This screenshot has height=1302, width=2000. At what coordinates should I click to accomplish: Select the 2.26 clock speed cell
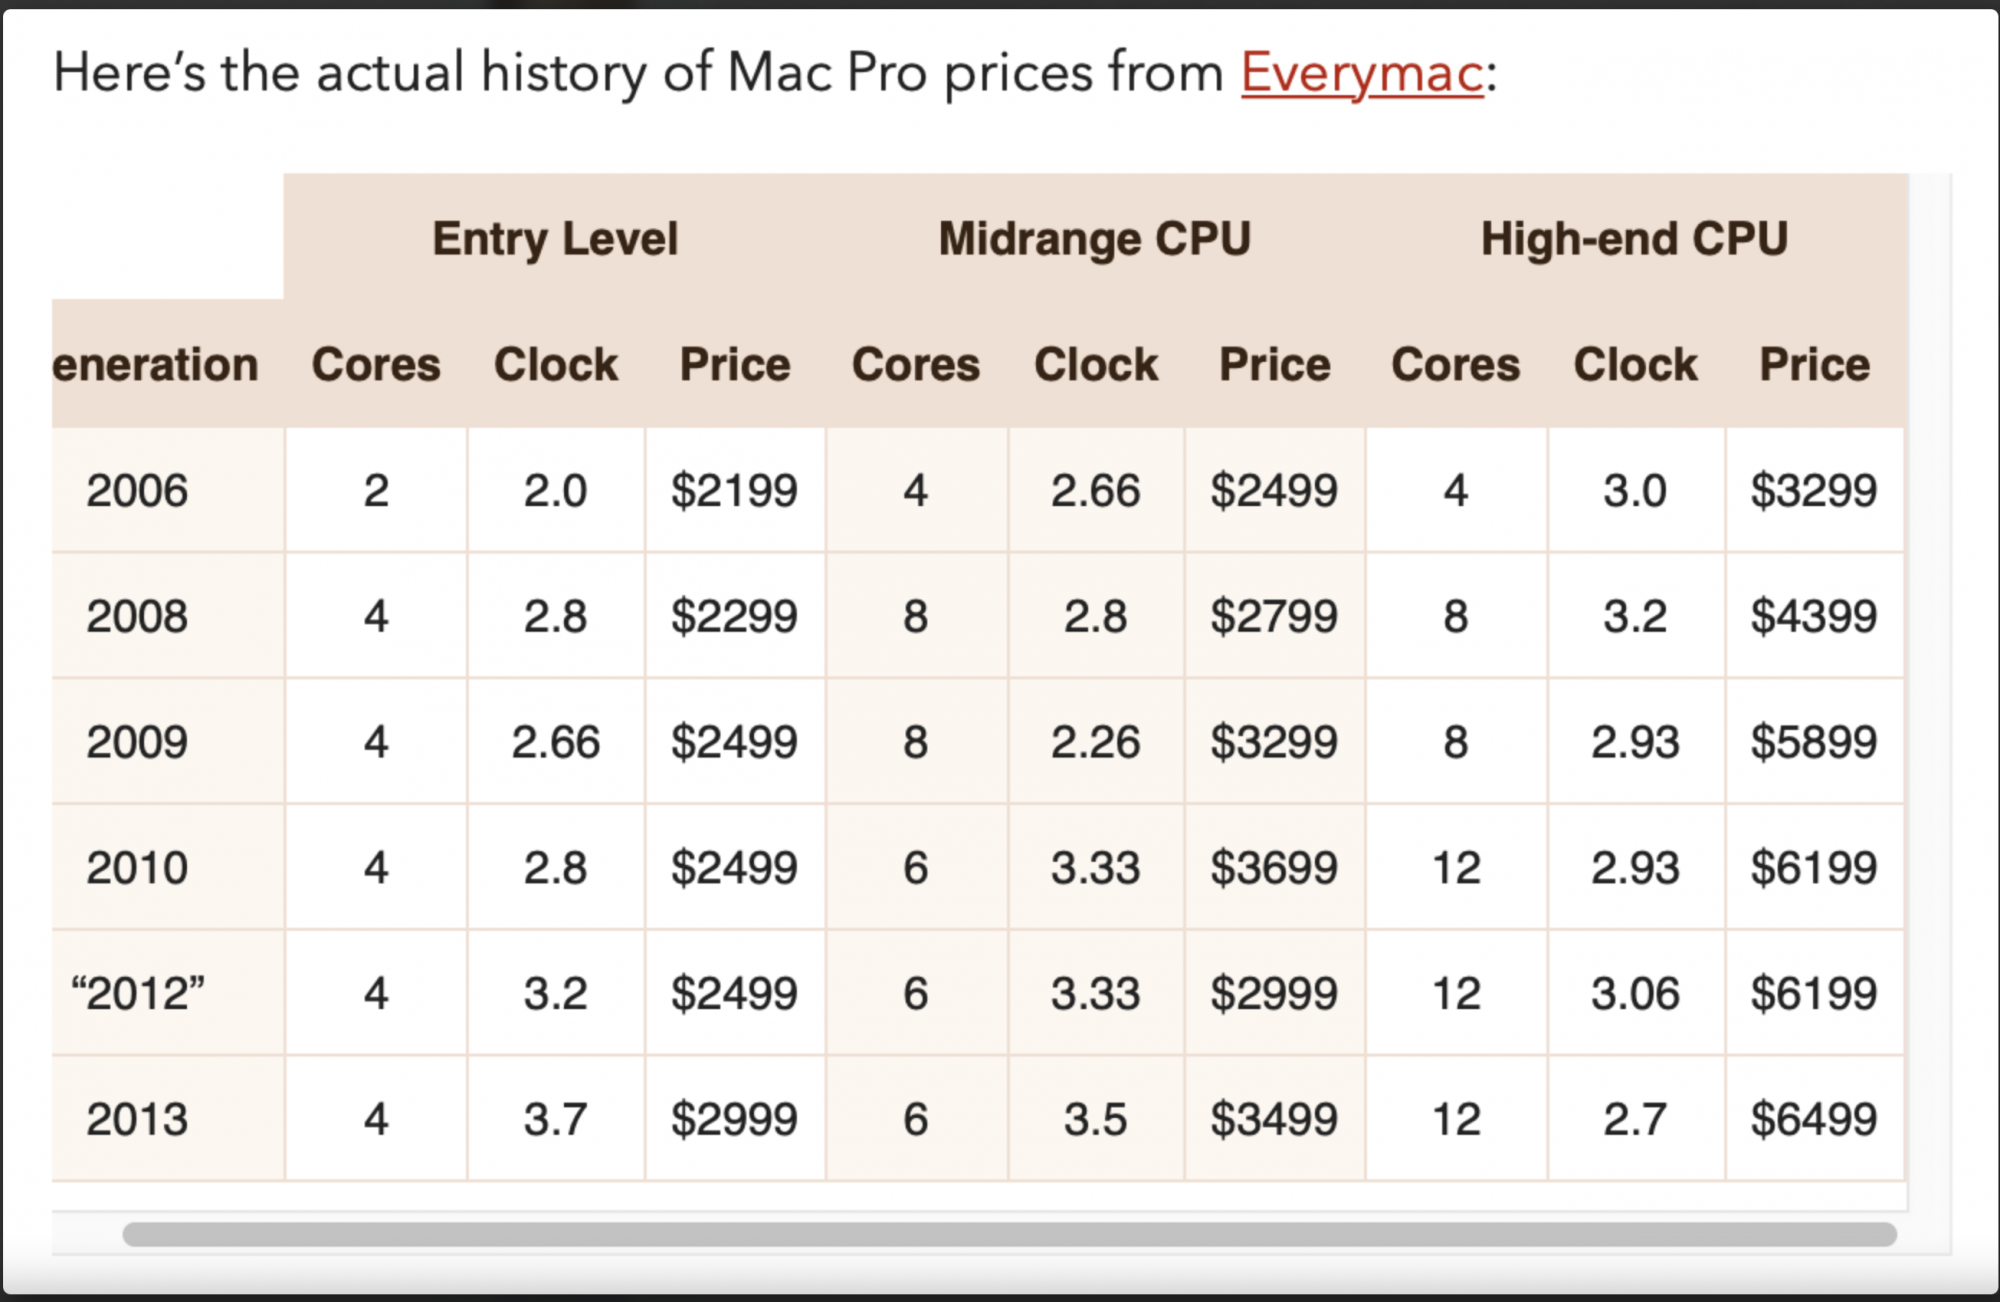point(1095,742)
